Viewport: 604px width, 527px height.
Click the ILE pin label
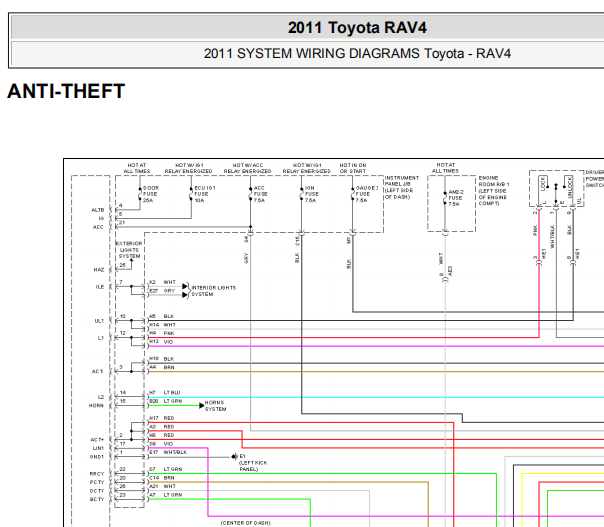click(100, 287)
